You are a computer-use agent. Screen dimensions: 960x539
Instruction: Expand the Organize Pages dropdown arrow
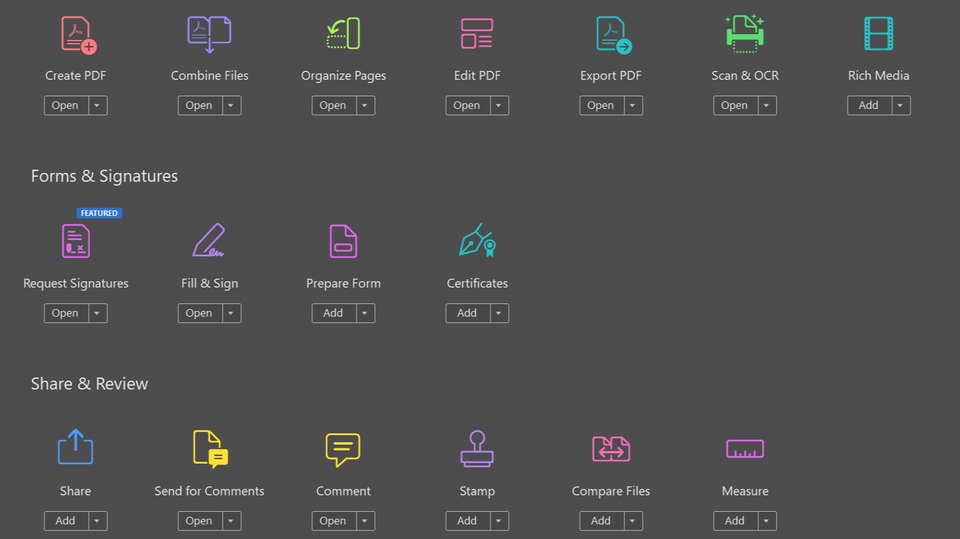pos(365,105)
